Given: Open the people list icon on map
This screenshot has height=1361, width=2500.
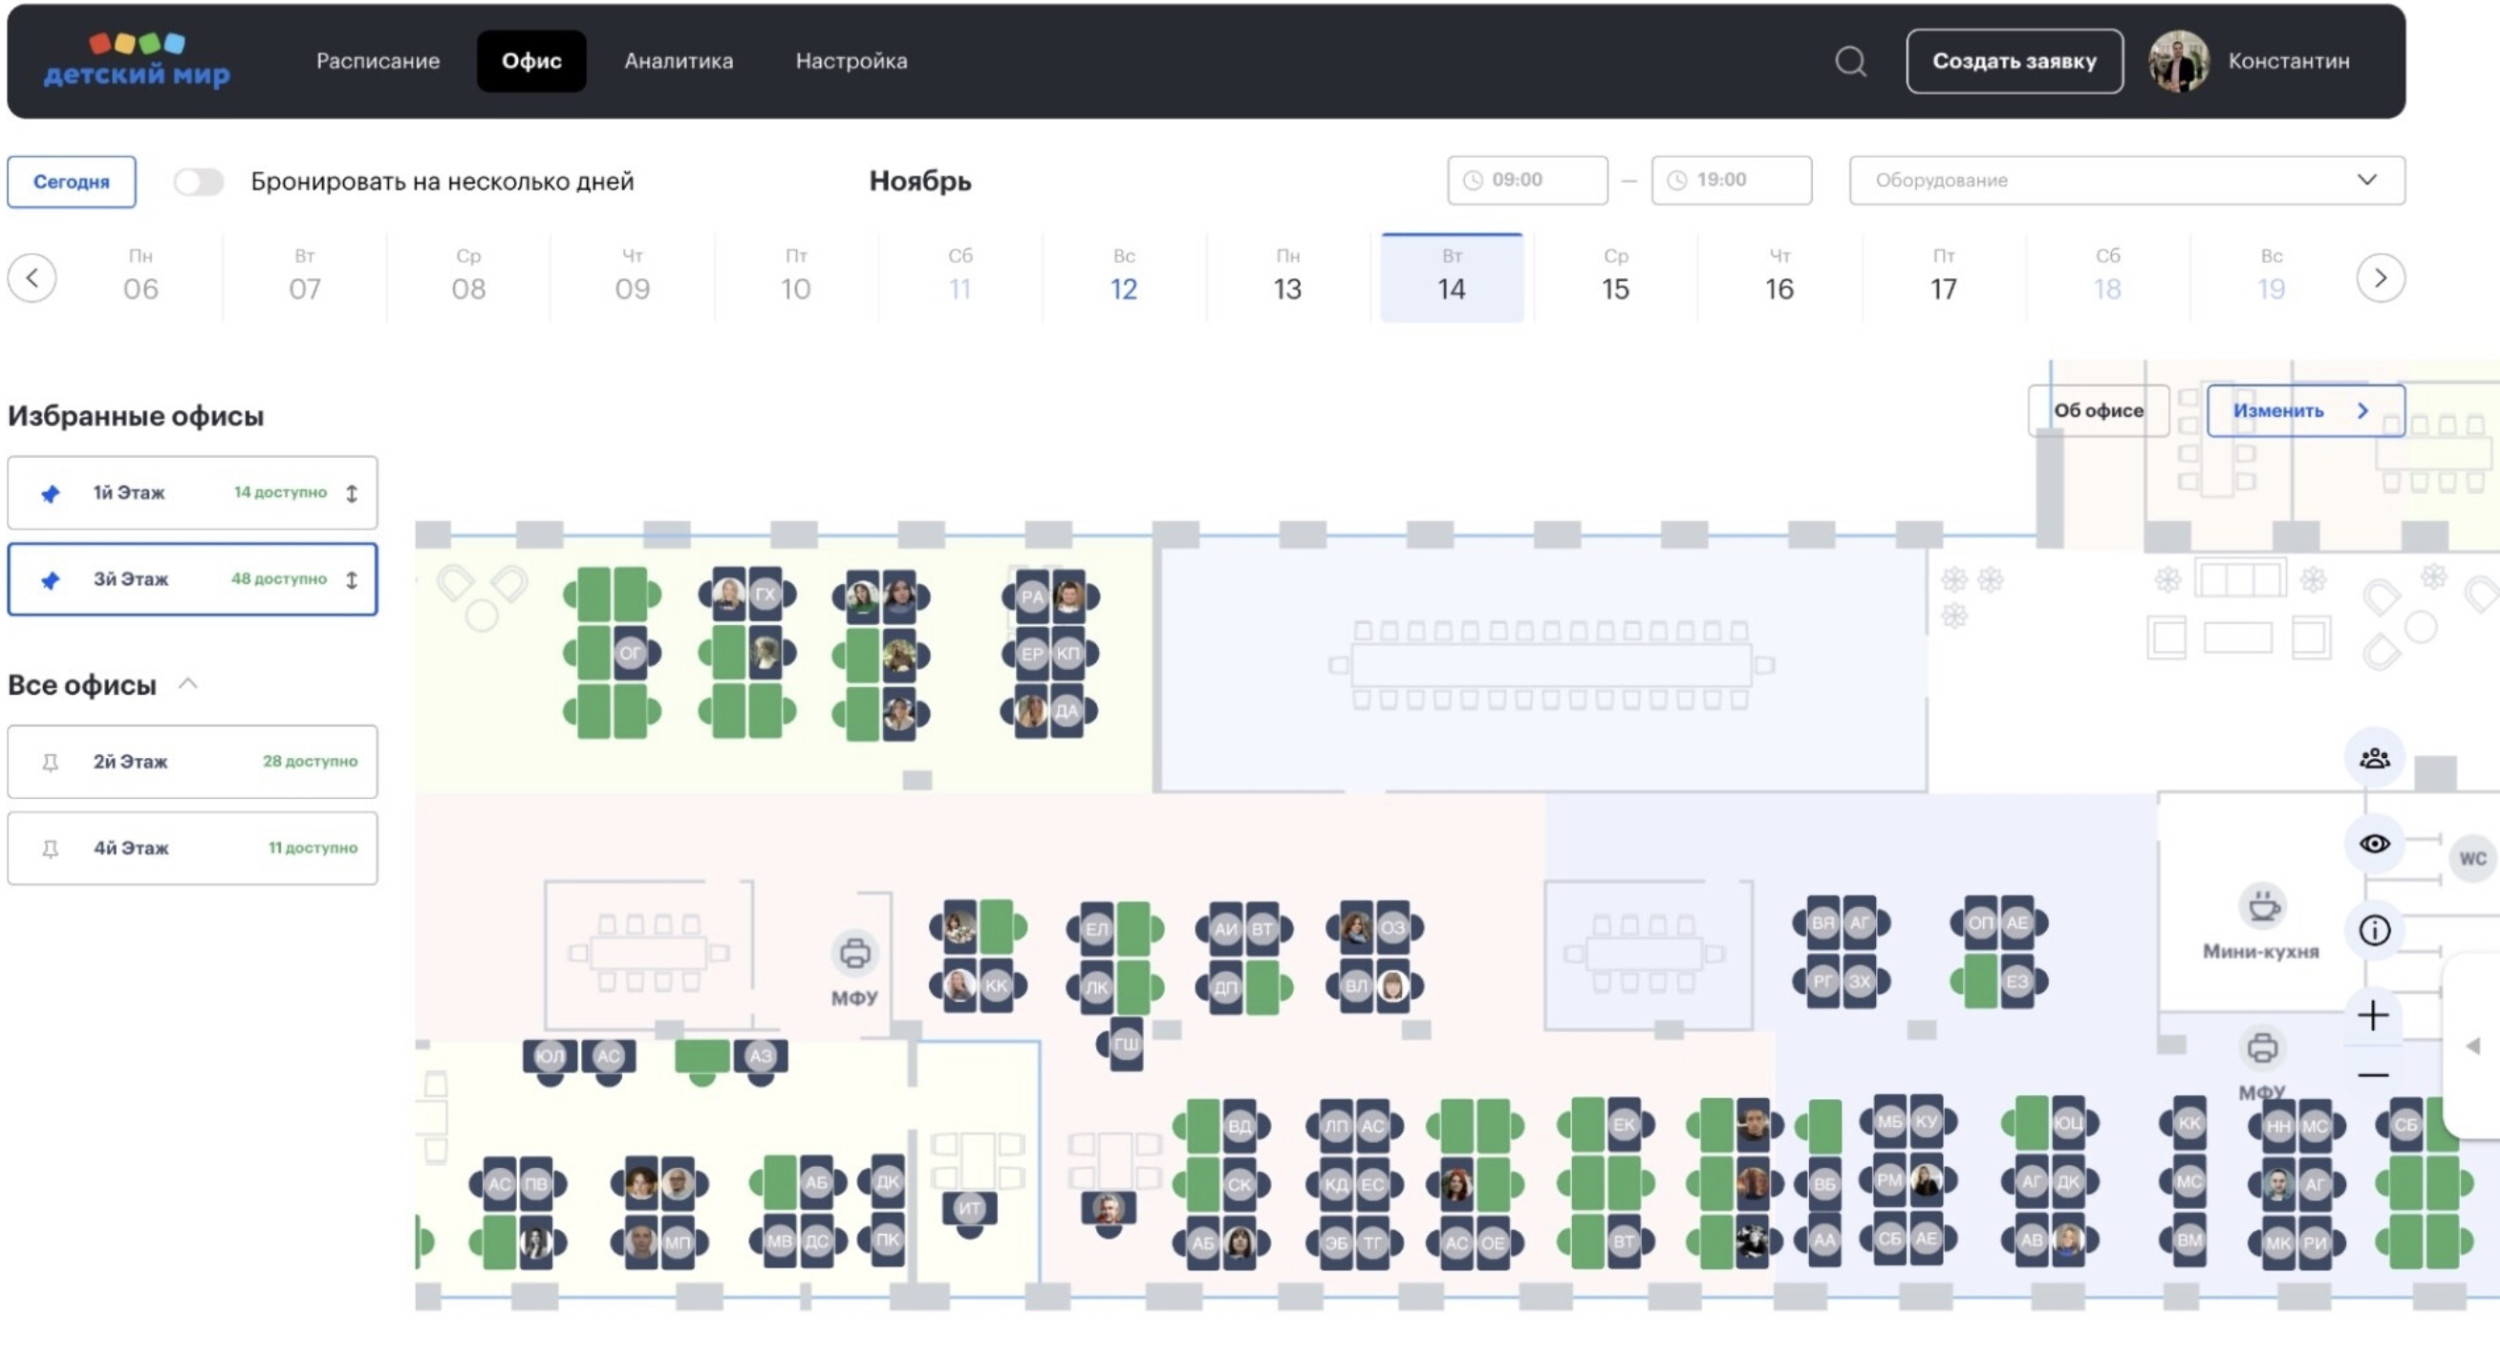Looking at the screenshot, I should (2374, 758).
